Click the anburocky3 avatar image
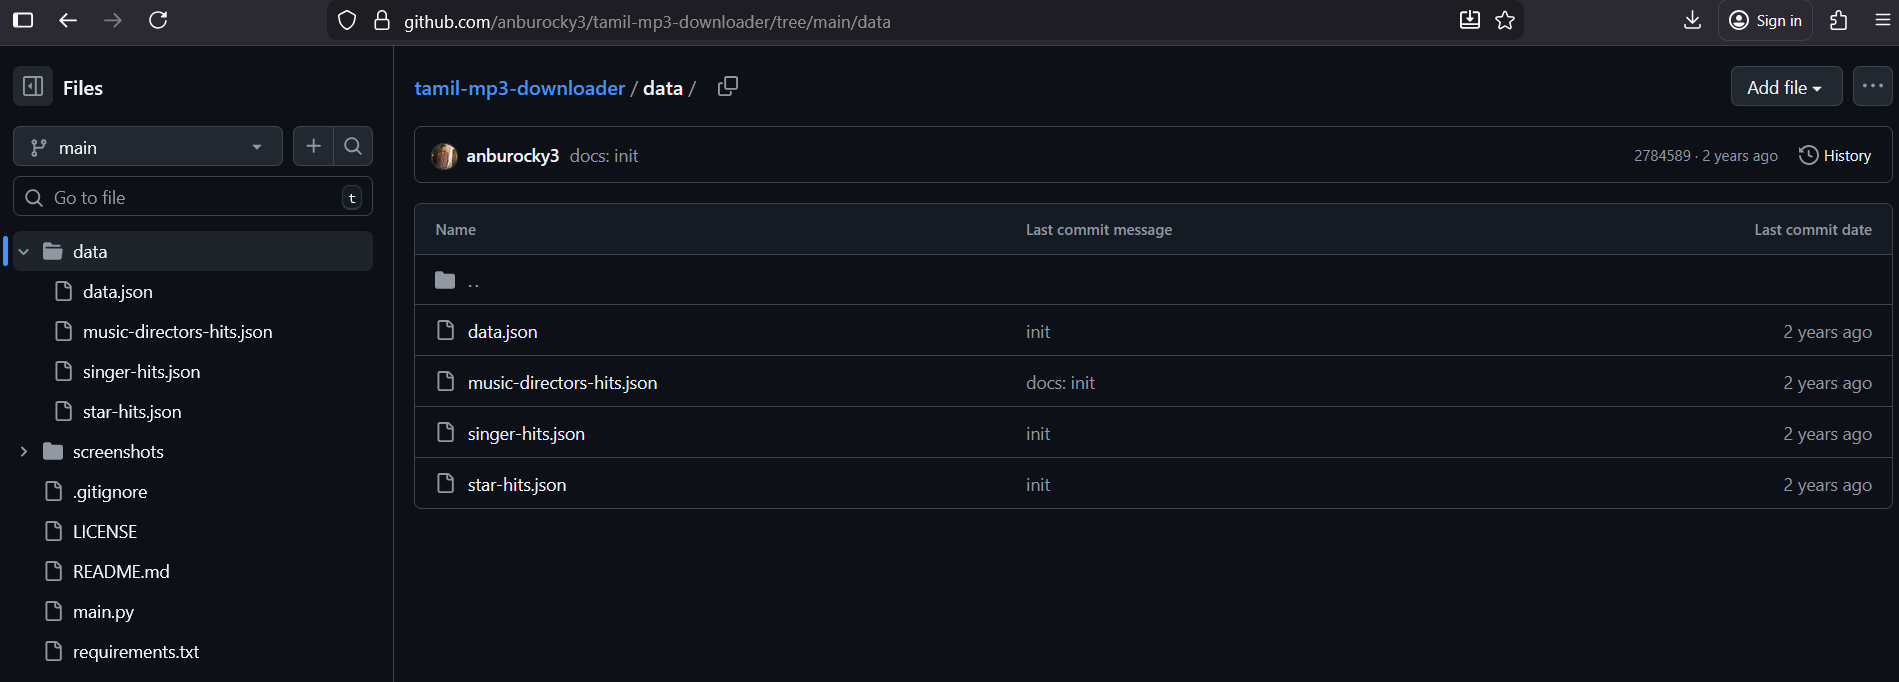 tap(444, 156)
